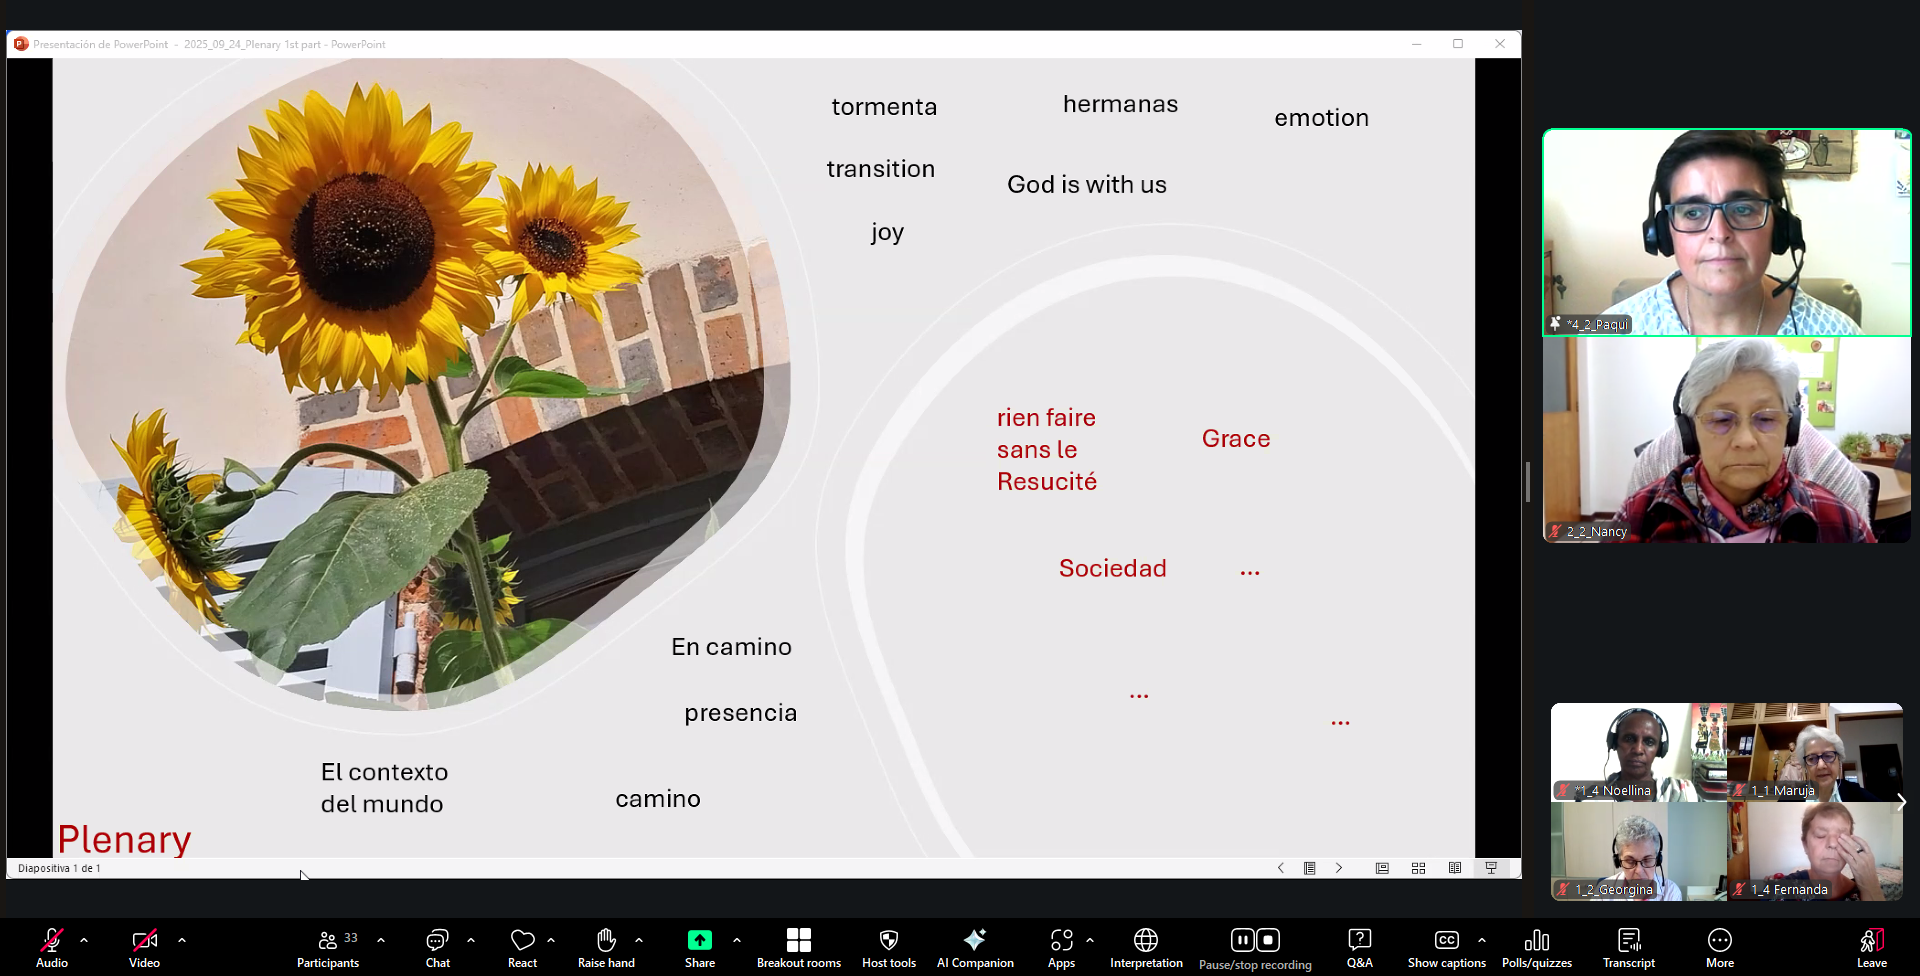Viewport: 1920px width, 976px height.
Task: Select Noellina's video thumbnail
Action: tap(1637, 752)
